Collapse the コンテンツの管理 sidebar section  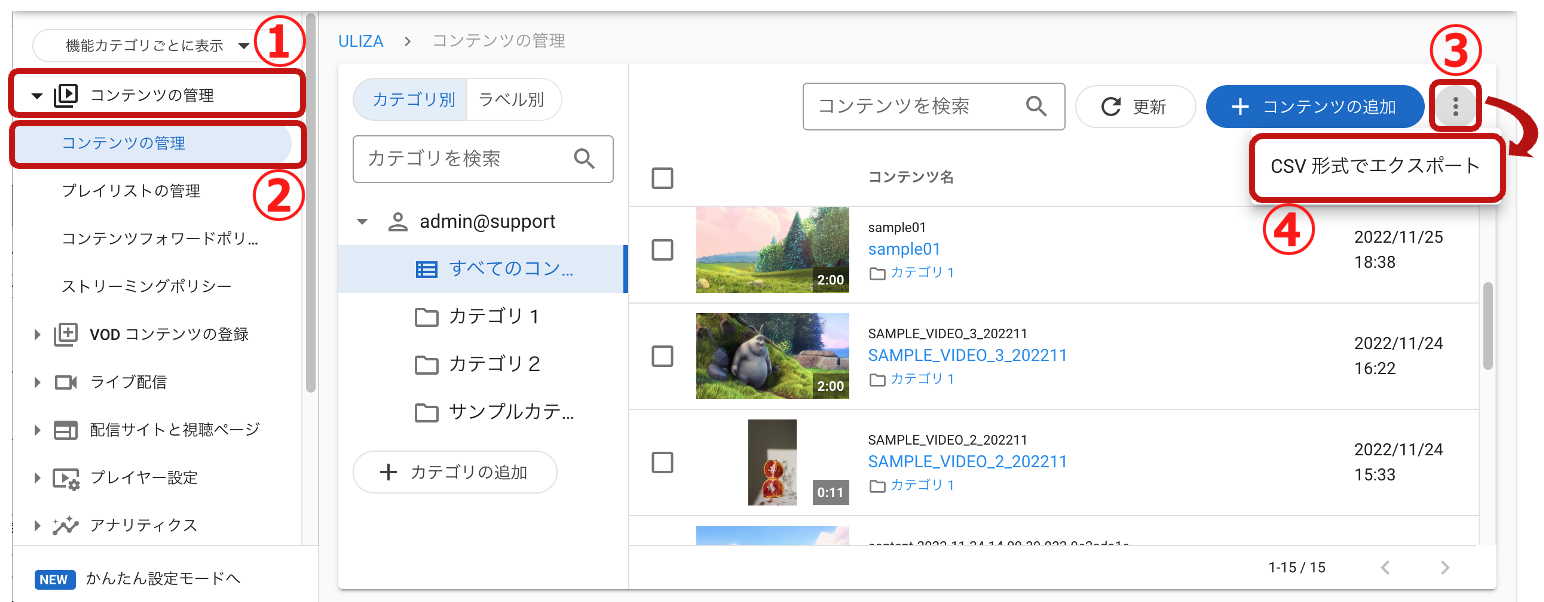pyautogui.click(x=38, y=93)
